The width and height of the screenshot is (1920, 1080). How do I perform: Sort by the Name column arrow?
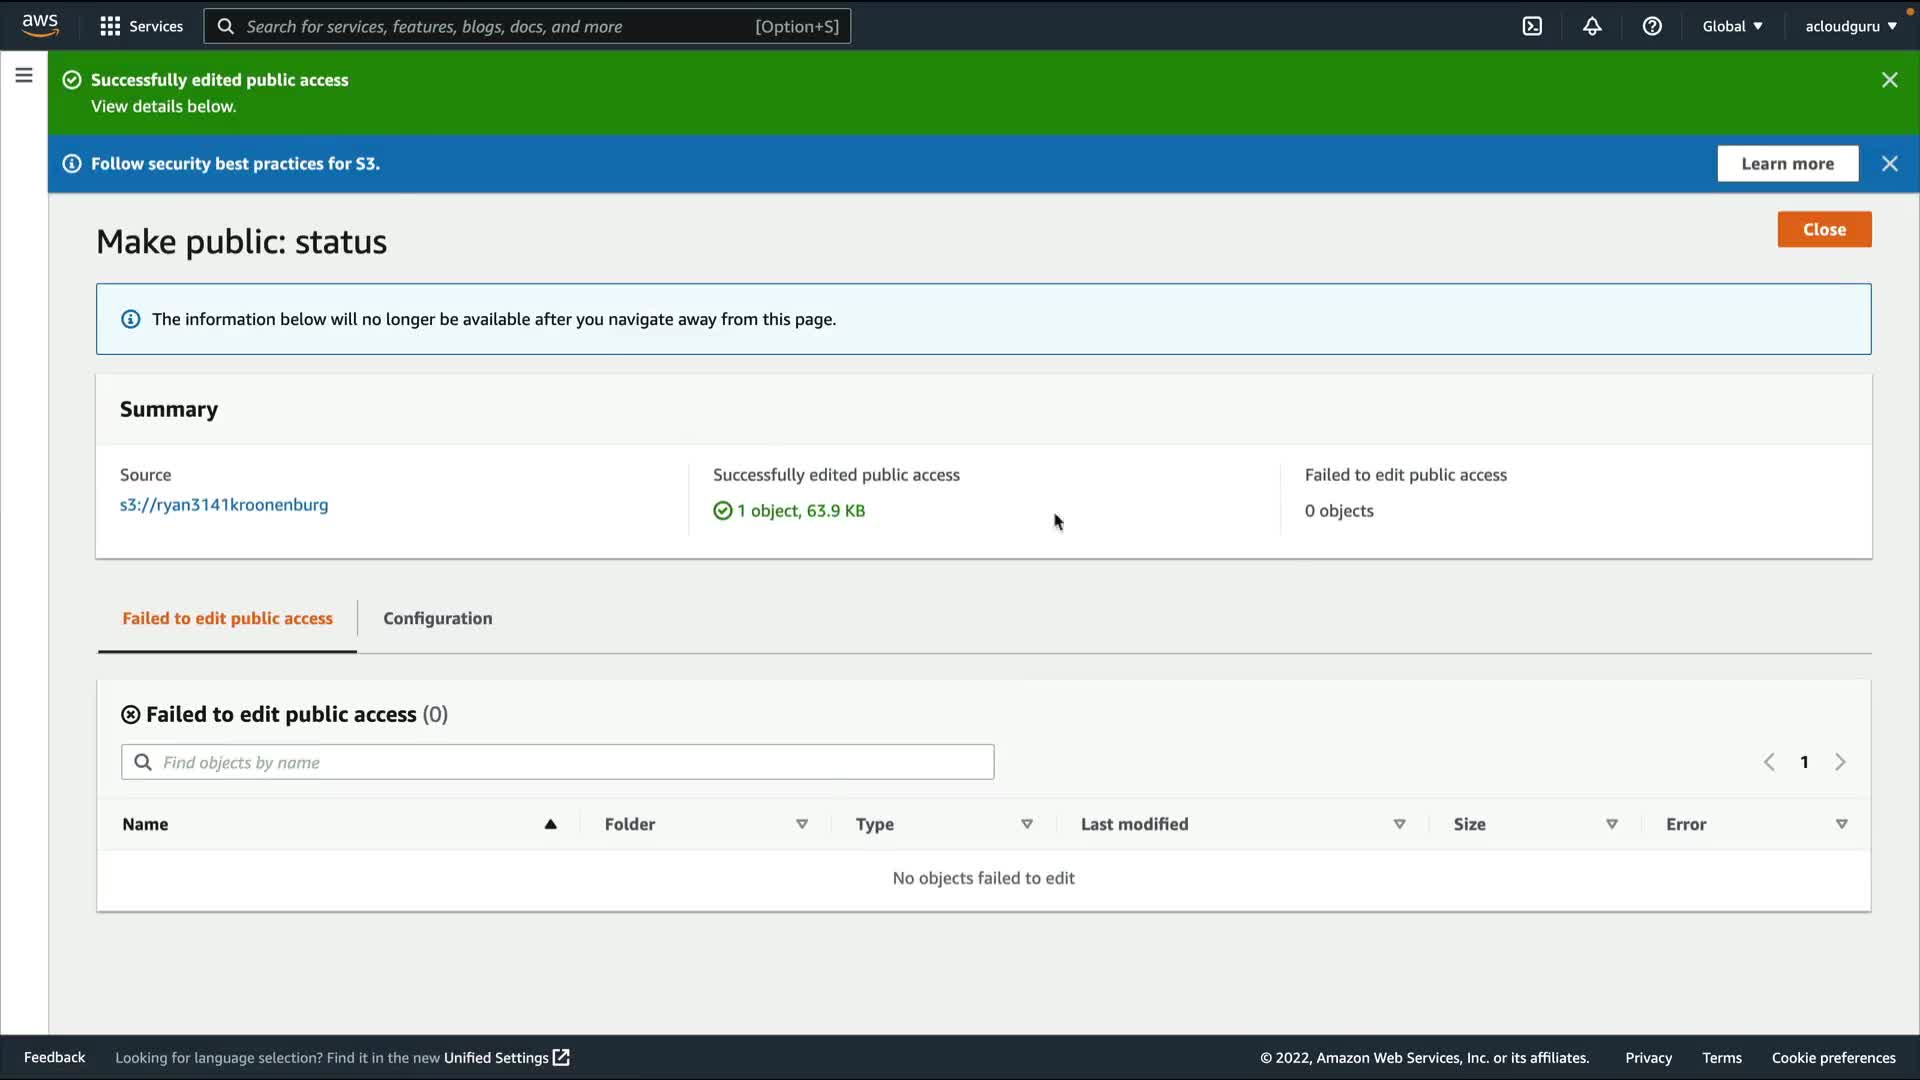click(550, 824)
